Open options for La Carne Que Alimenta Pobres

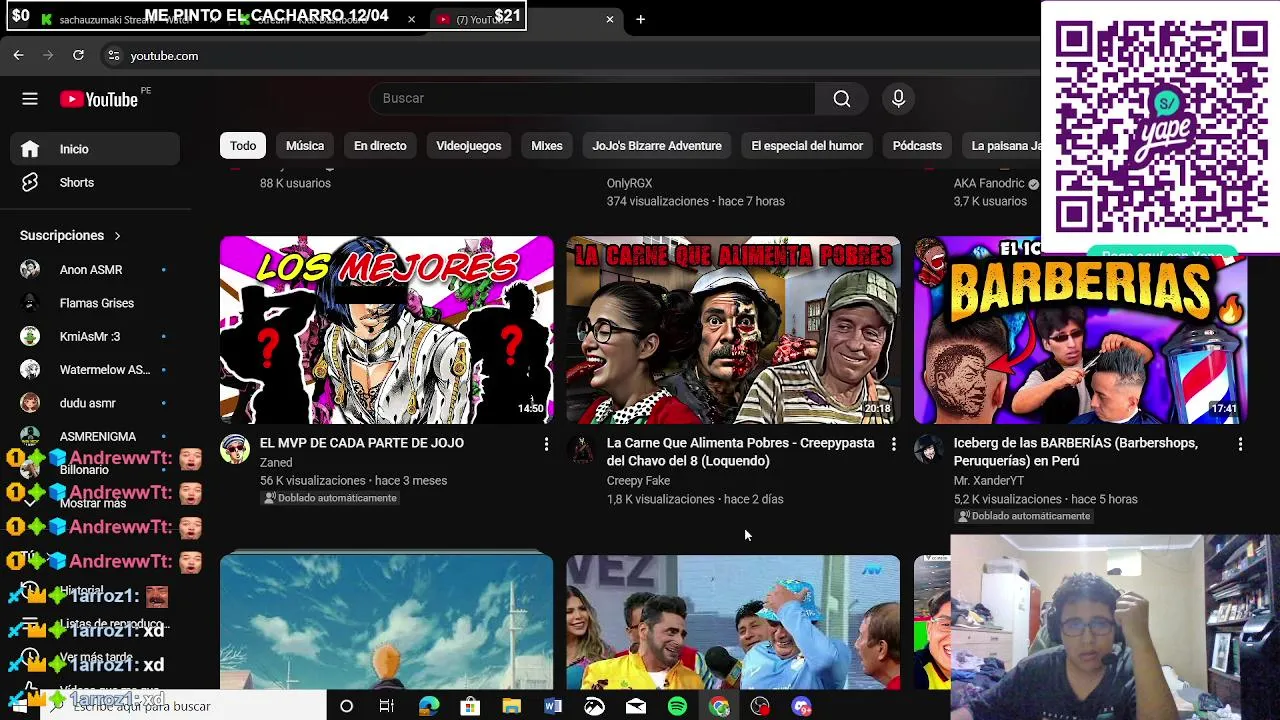click(893, 444)
